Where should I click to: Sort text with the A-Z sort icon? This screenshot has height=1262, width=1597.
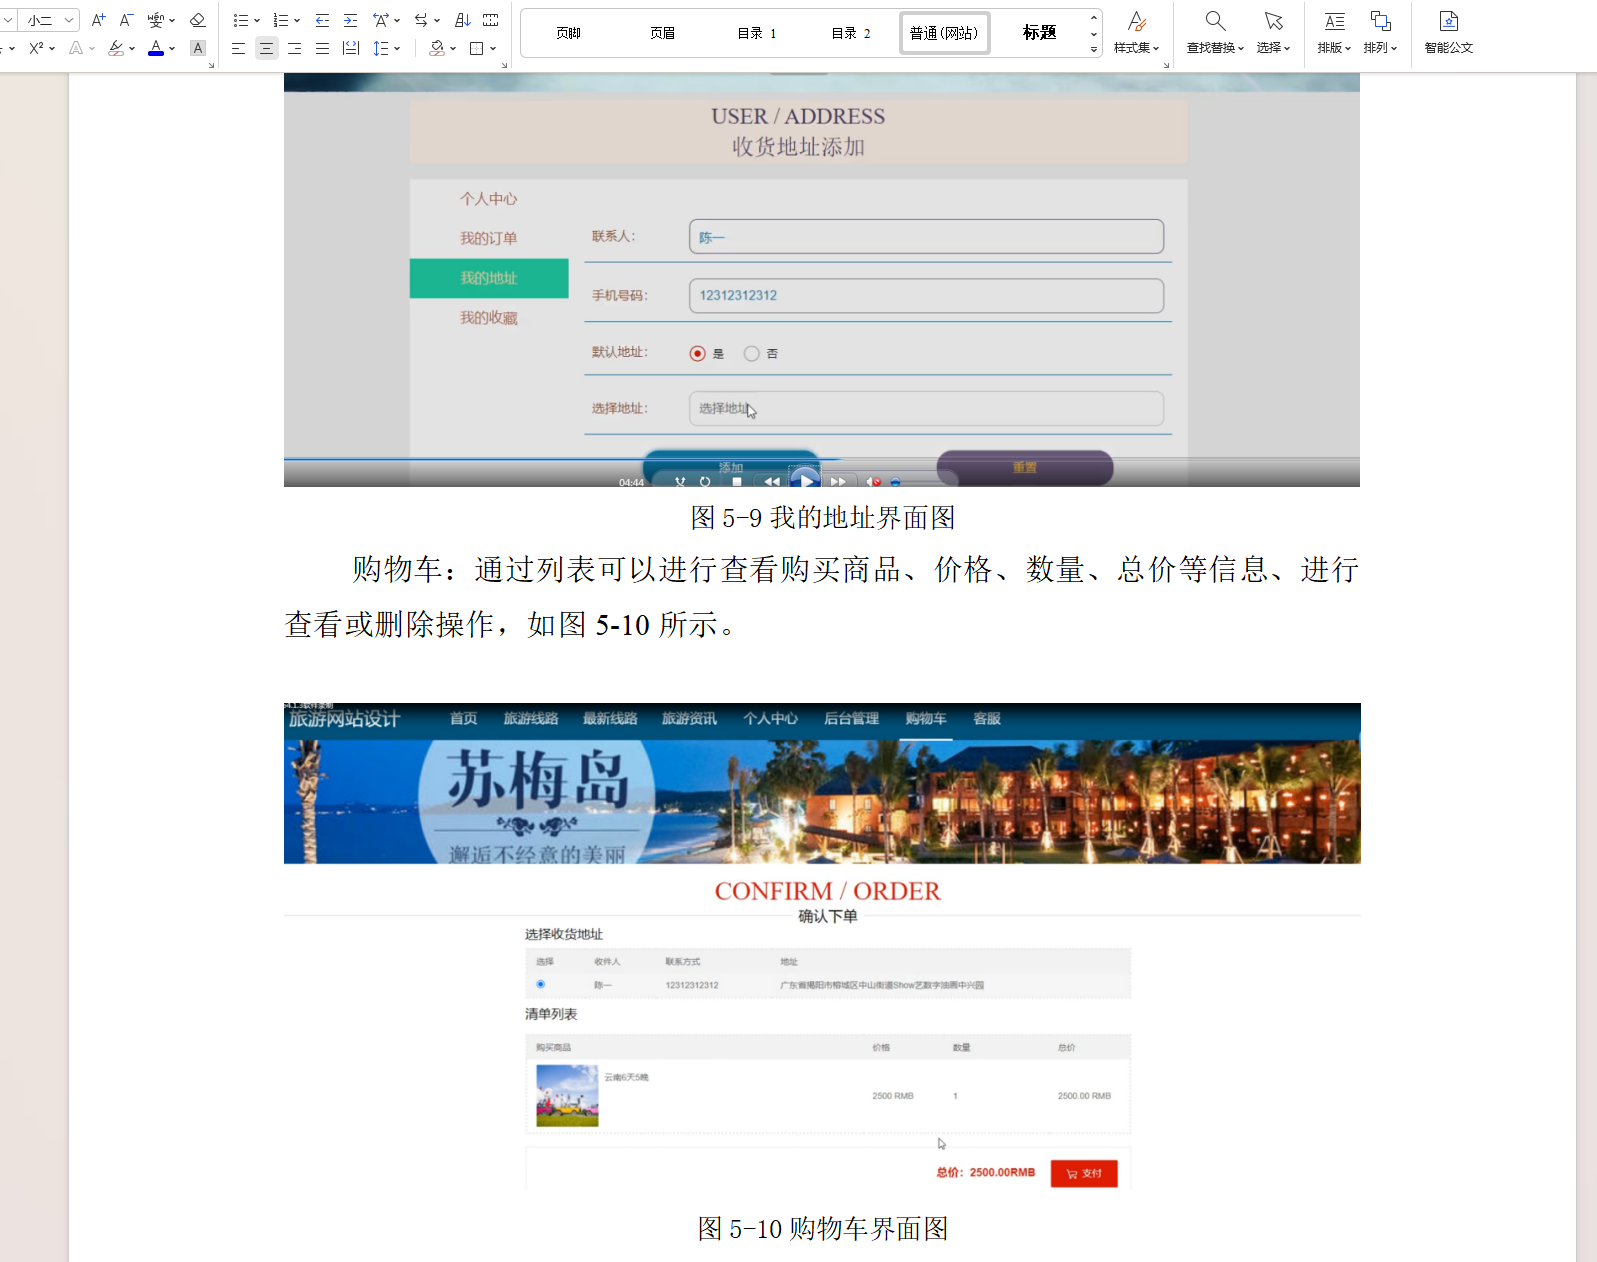(462, 20)
